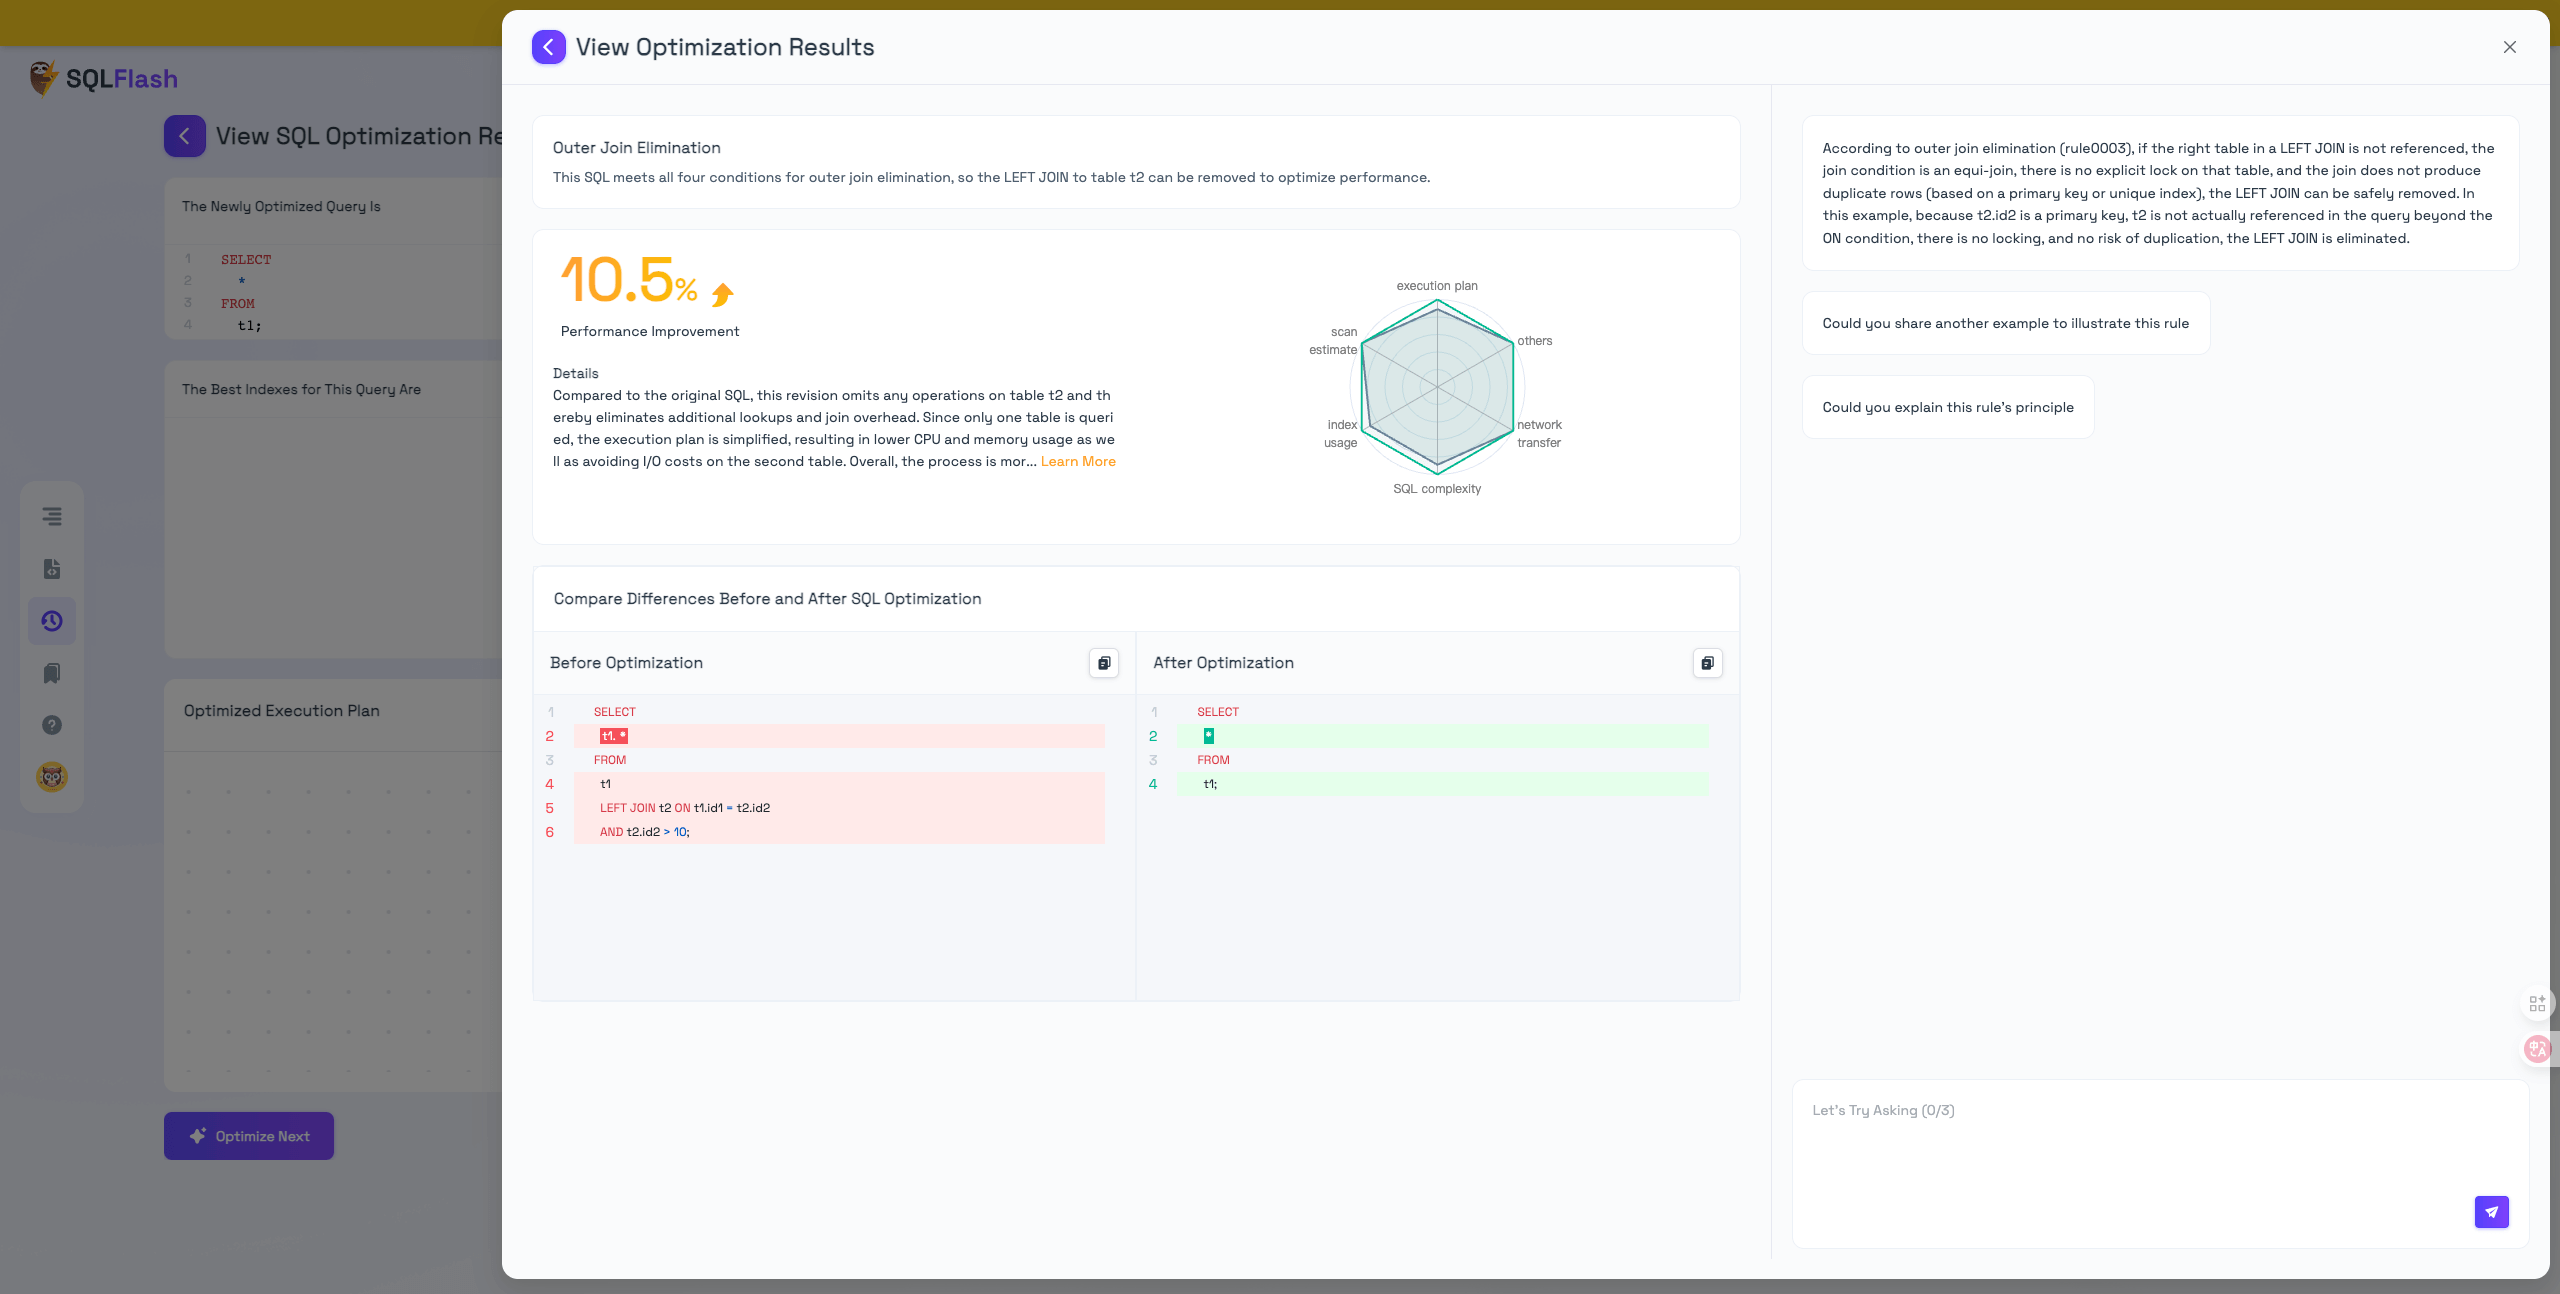Copy the Before Optimization SQL

coord(1103,663)
